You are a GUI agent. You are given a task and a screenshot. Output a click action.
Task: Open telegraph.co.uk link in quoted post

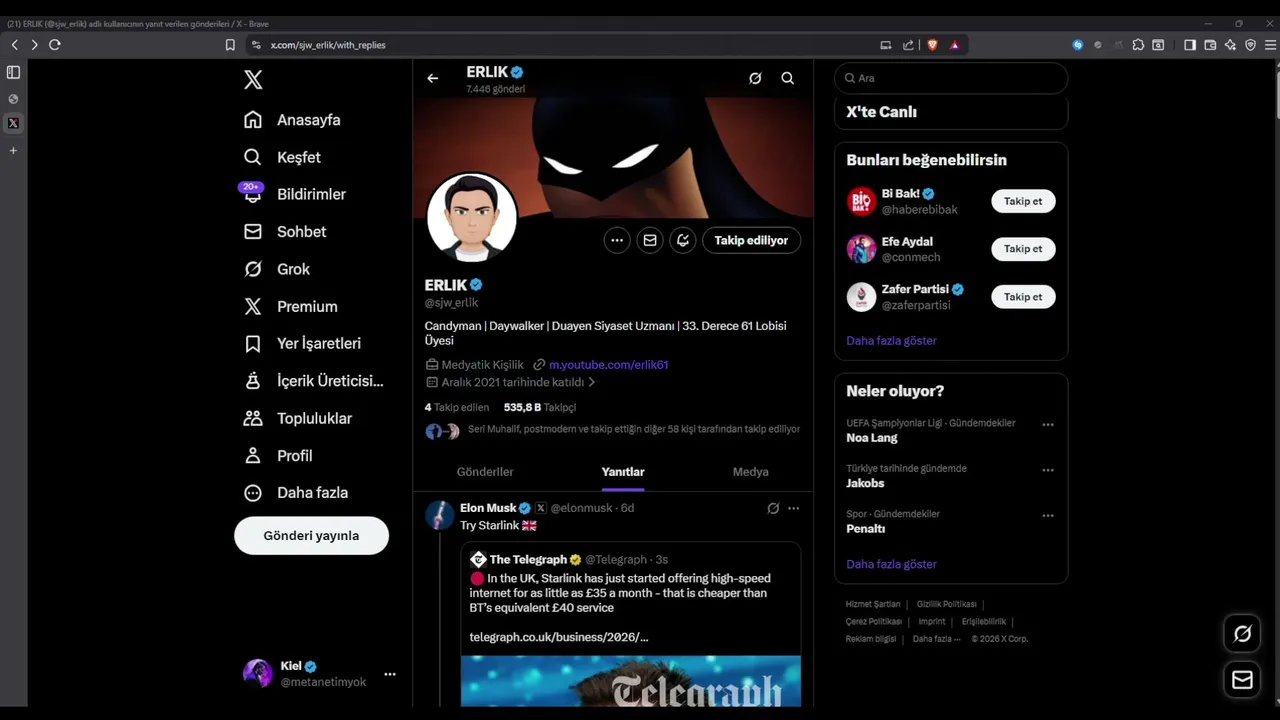(x=559, y=637)
